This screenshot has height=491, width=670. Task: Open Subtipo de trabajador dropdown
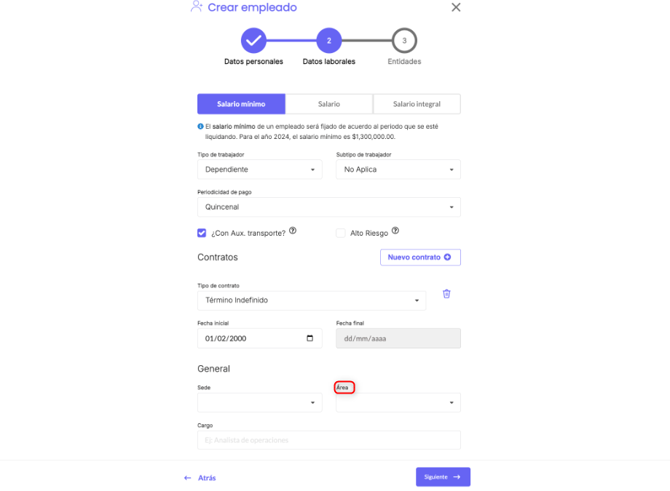point(398,170)
